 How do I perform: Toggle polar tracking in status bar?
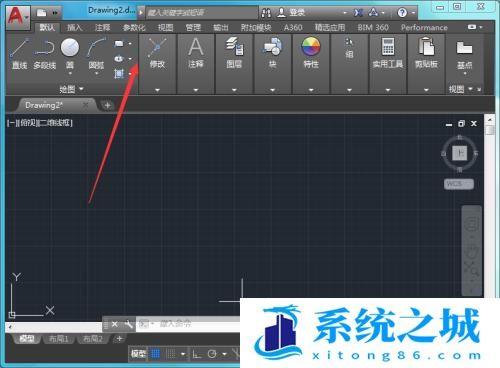[x=212, y=354]
